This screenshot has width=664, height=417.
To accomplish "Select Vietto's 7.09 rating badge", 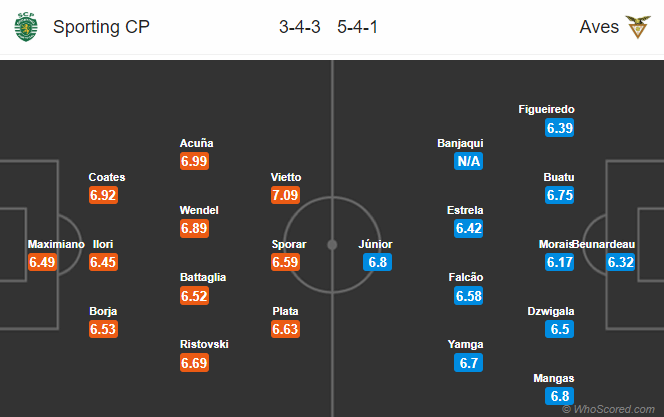I will pos(285,195).
